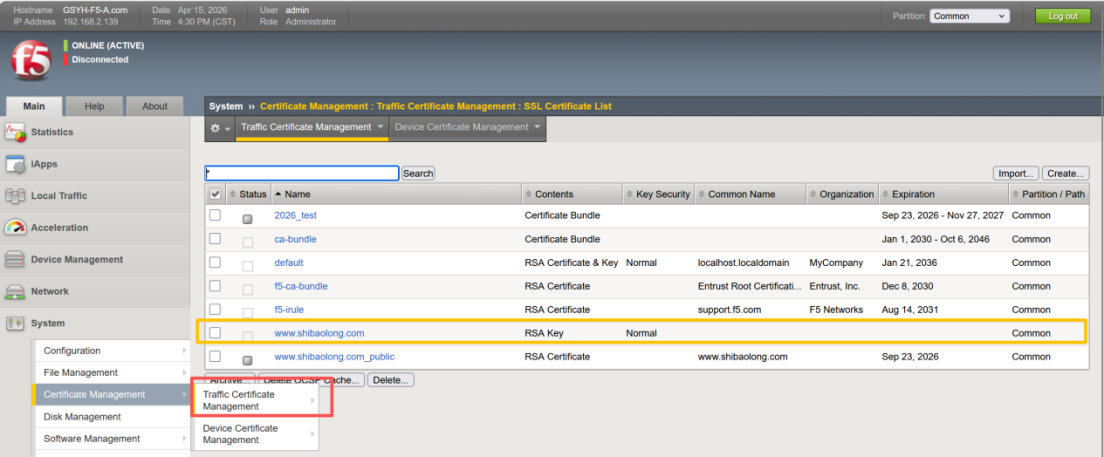This screenshot has width=1104, height=457.
Task: Check the box for 2026_test certificate
Action: (x=215, y=215)
